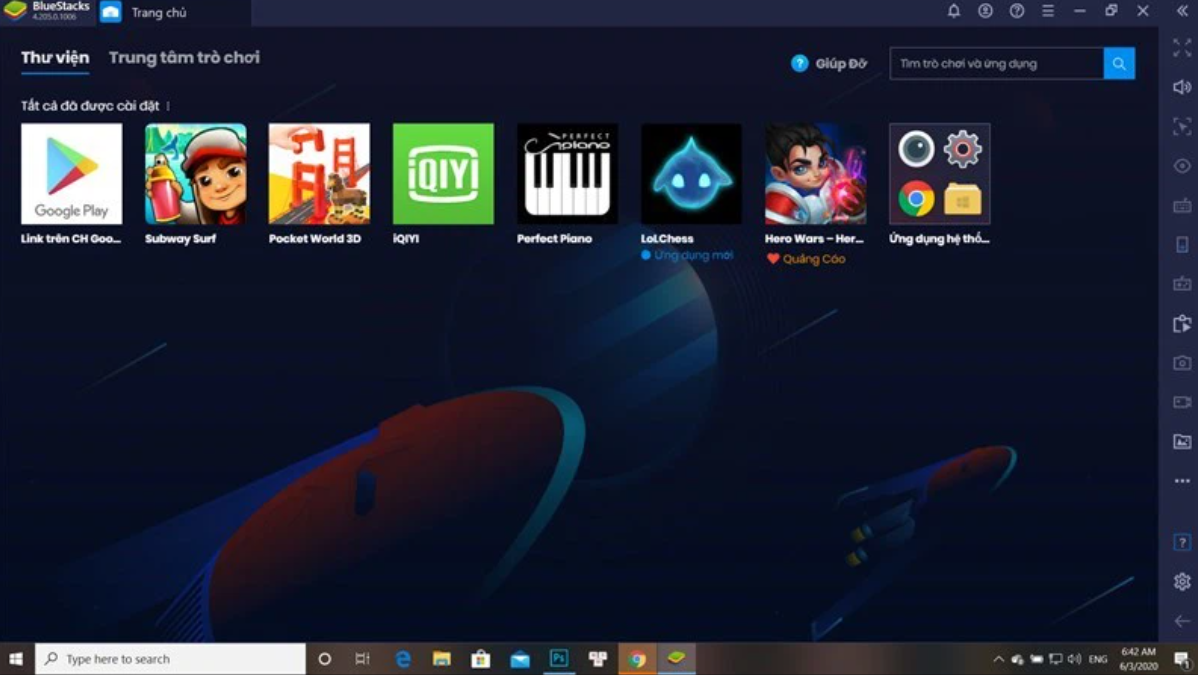Image resolution: width=1198 pixels, height=675 pixels.
Task: Click the blue search button
Action: click(1119, 63)
